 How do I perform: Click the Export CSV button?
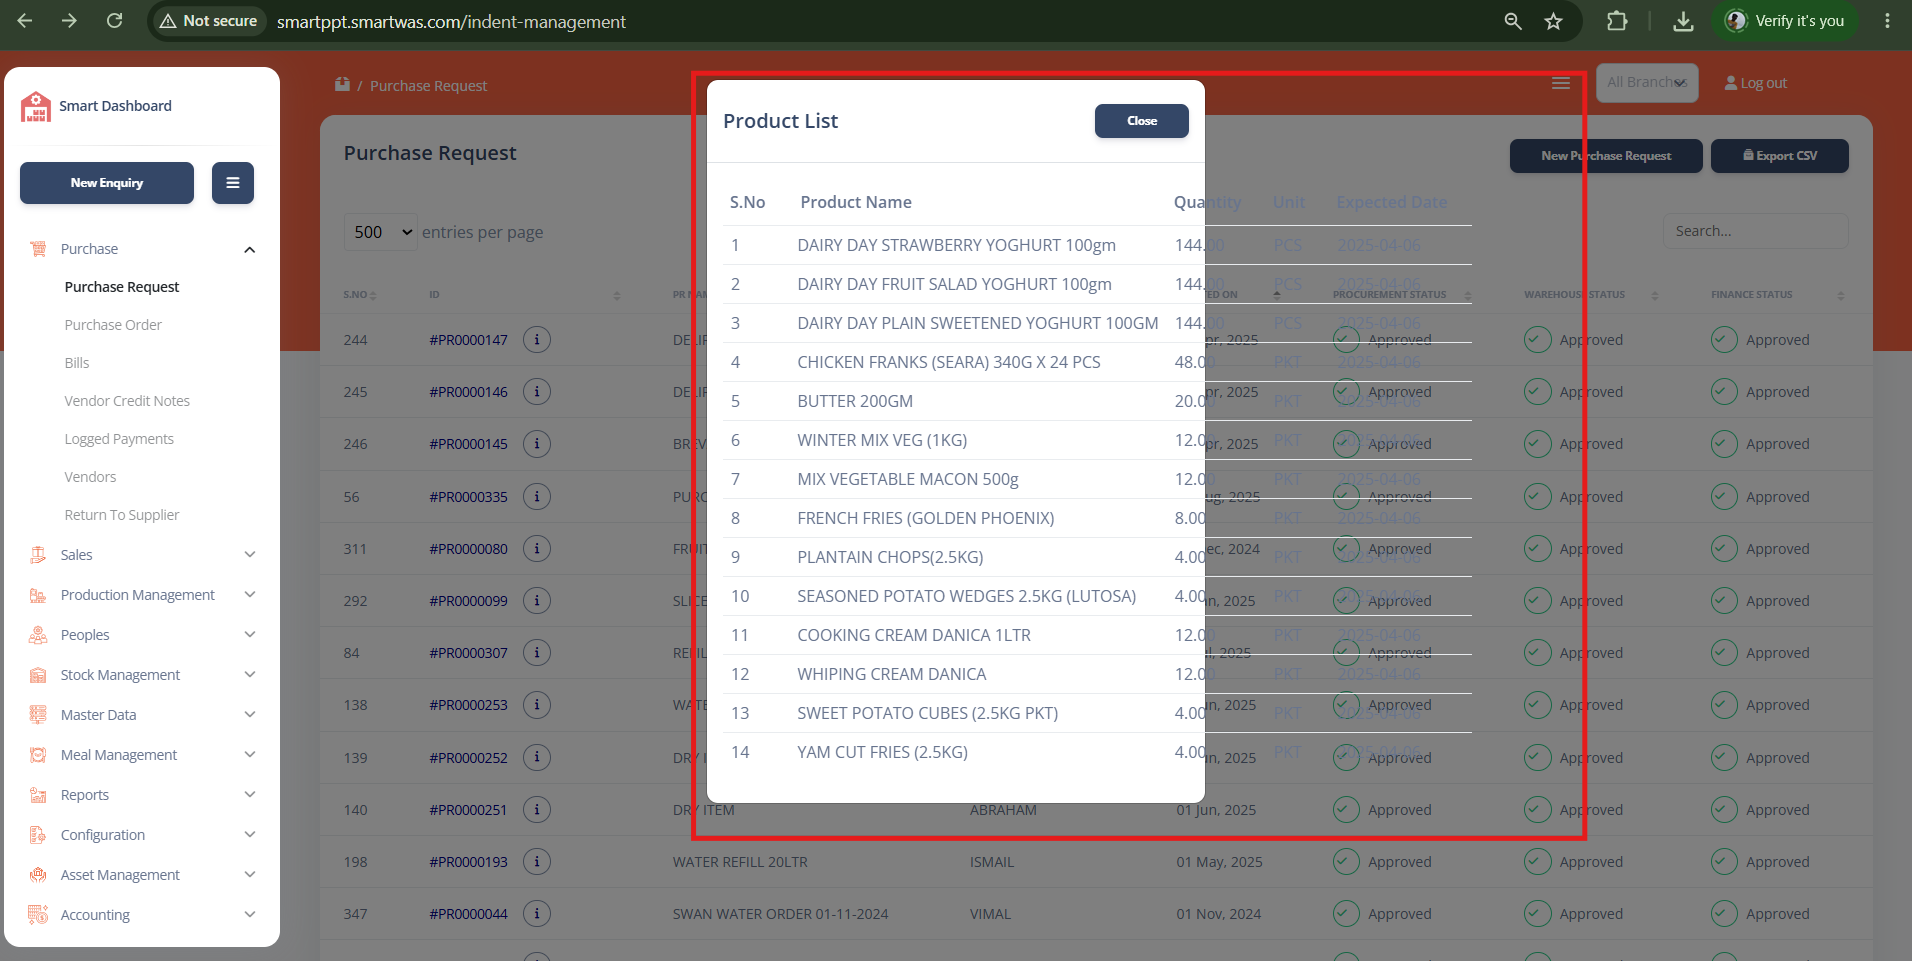click(x=1780, y=156)
